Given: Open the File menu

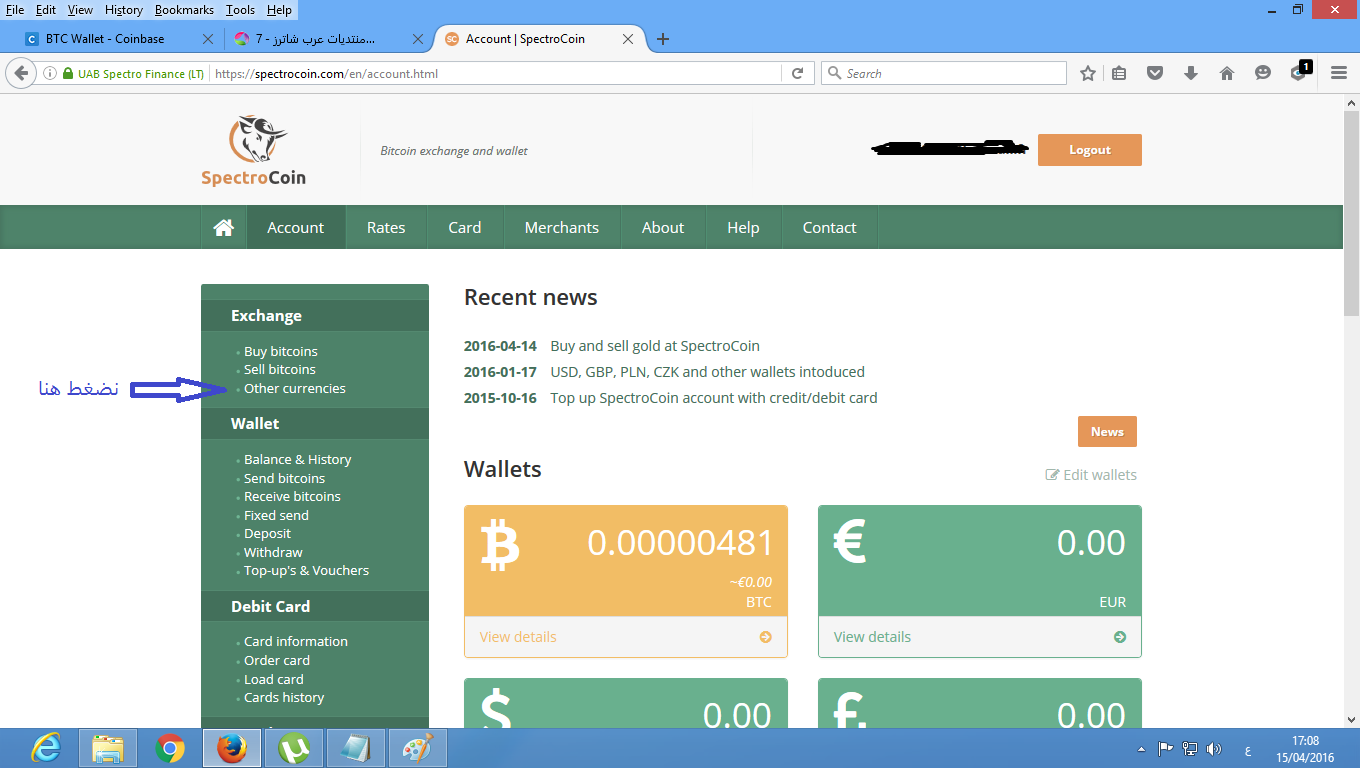Looking at the screenshot, I should (15, 10).
